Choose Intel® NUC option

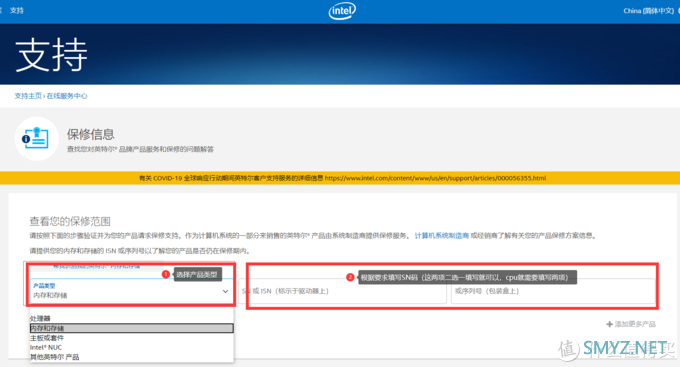pos(132,347)
